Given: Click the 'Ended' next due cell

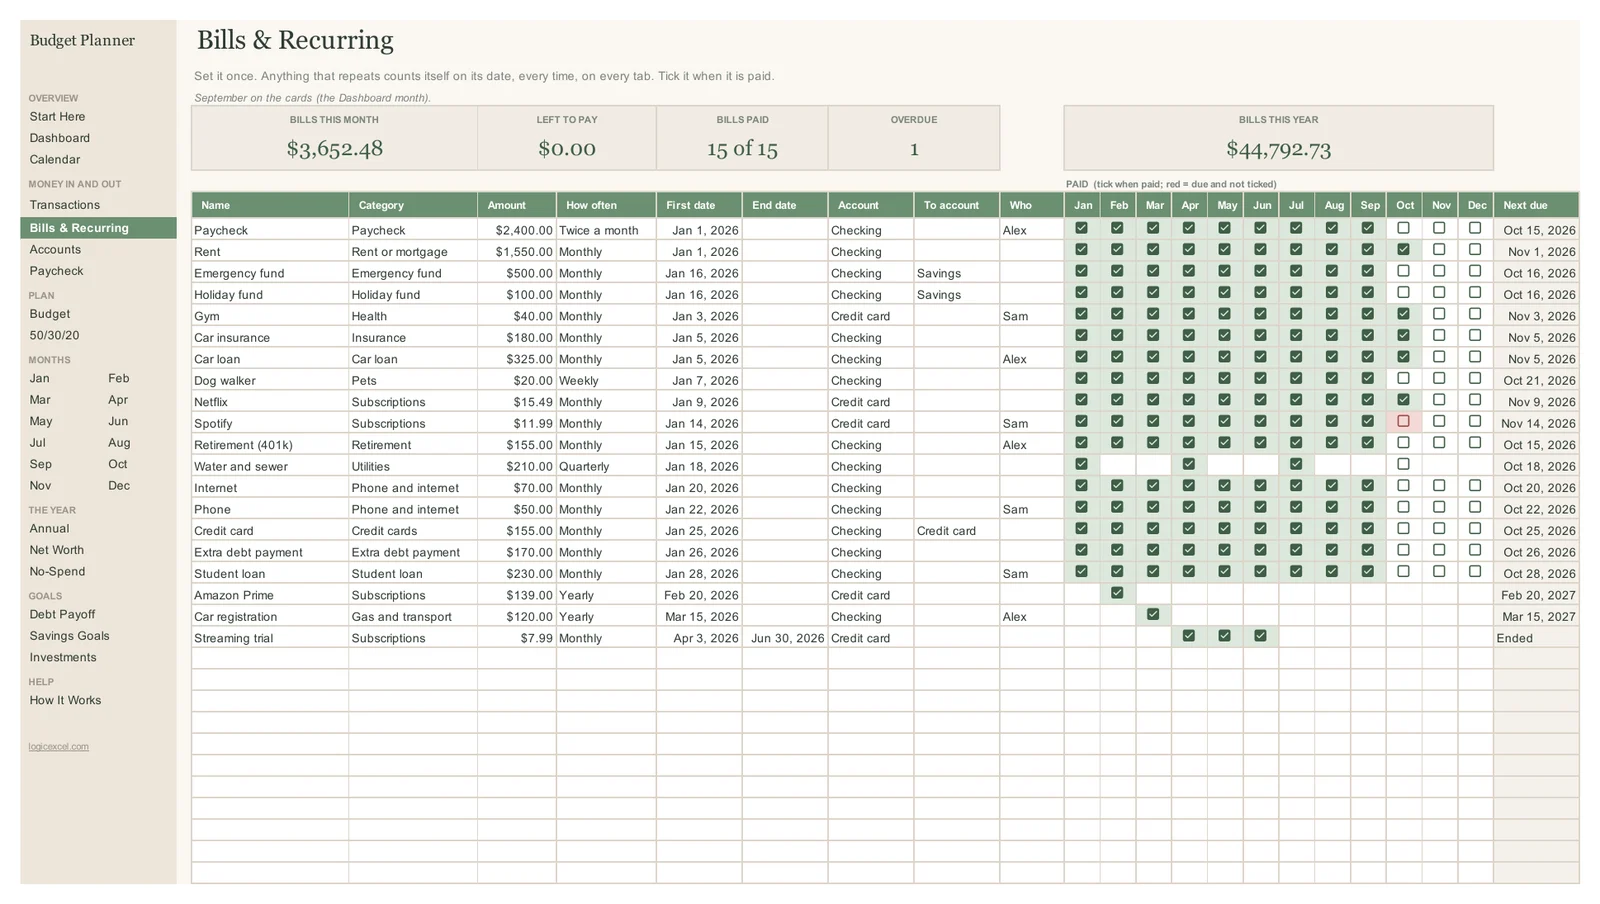Looking at the screenshot, I should click(1536, 638).
